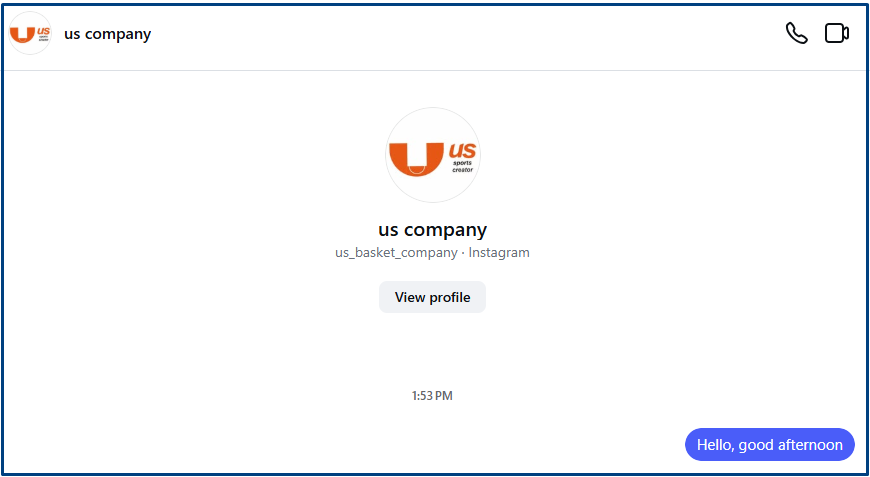Open the conversation details via the header avatar
870x477 pixels.
coord(30,34)
